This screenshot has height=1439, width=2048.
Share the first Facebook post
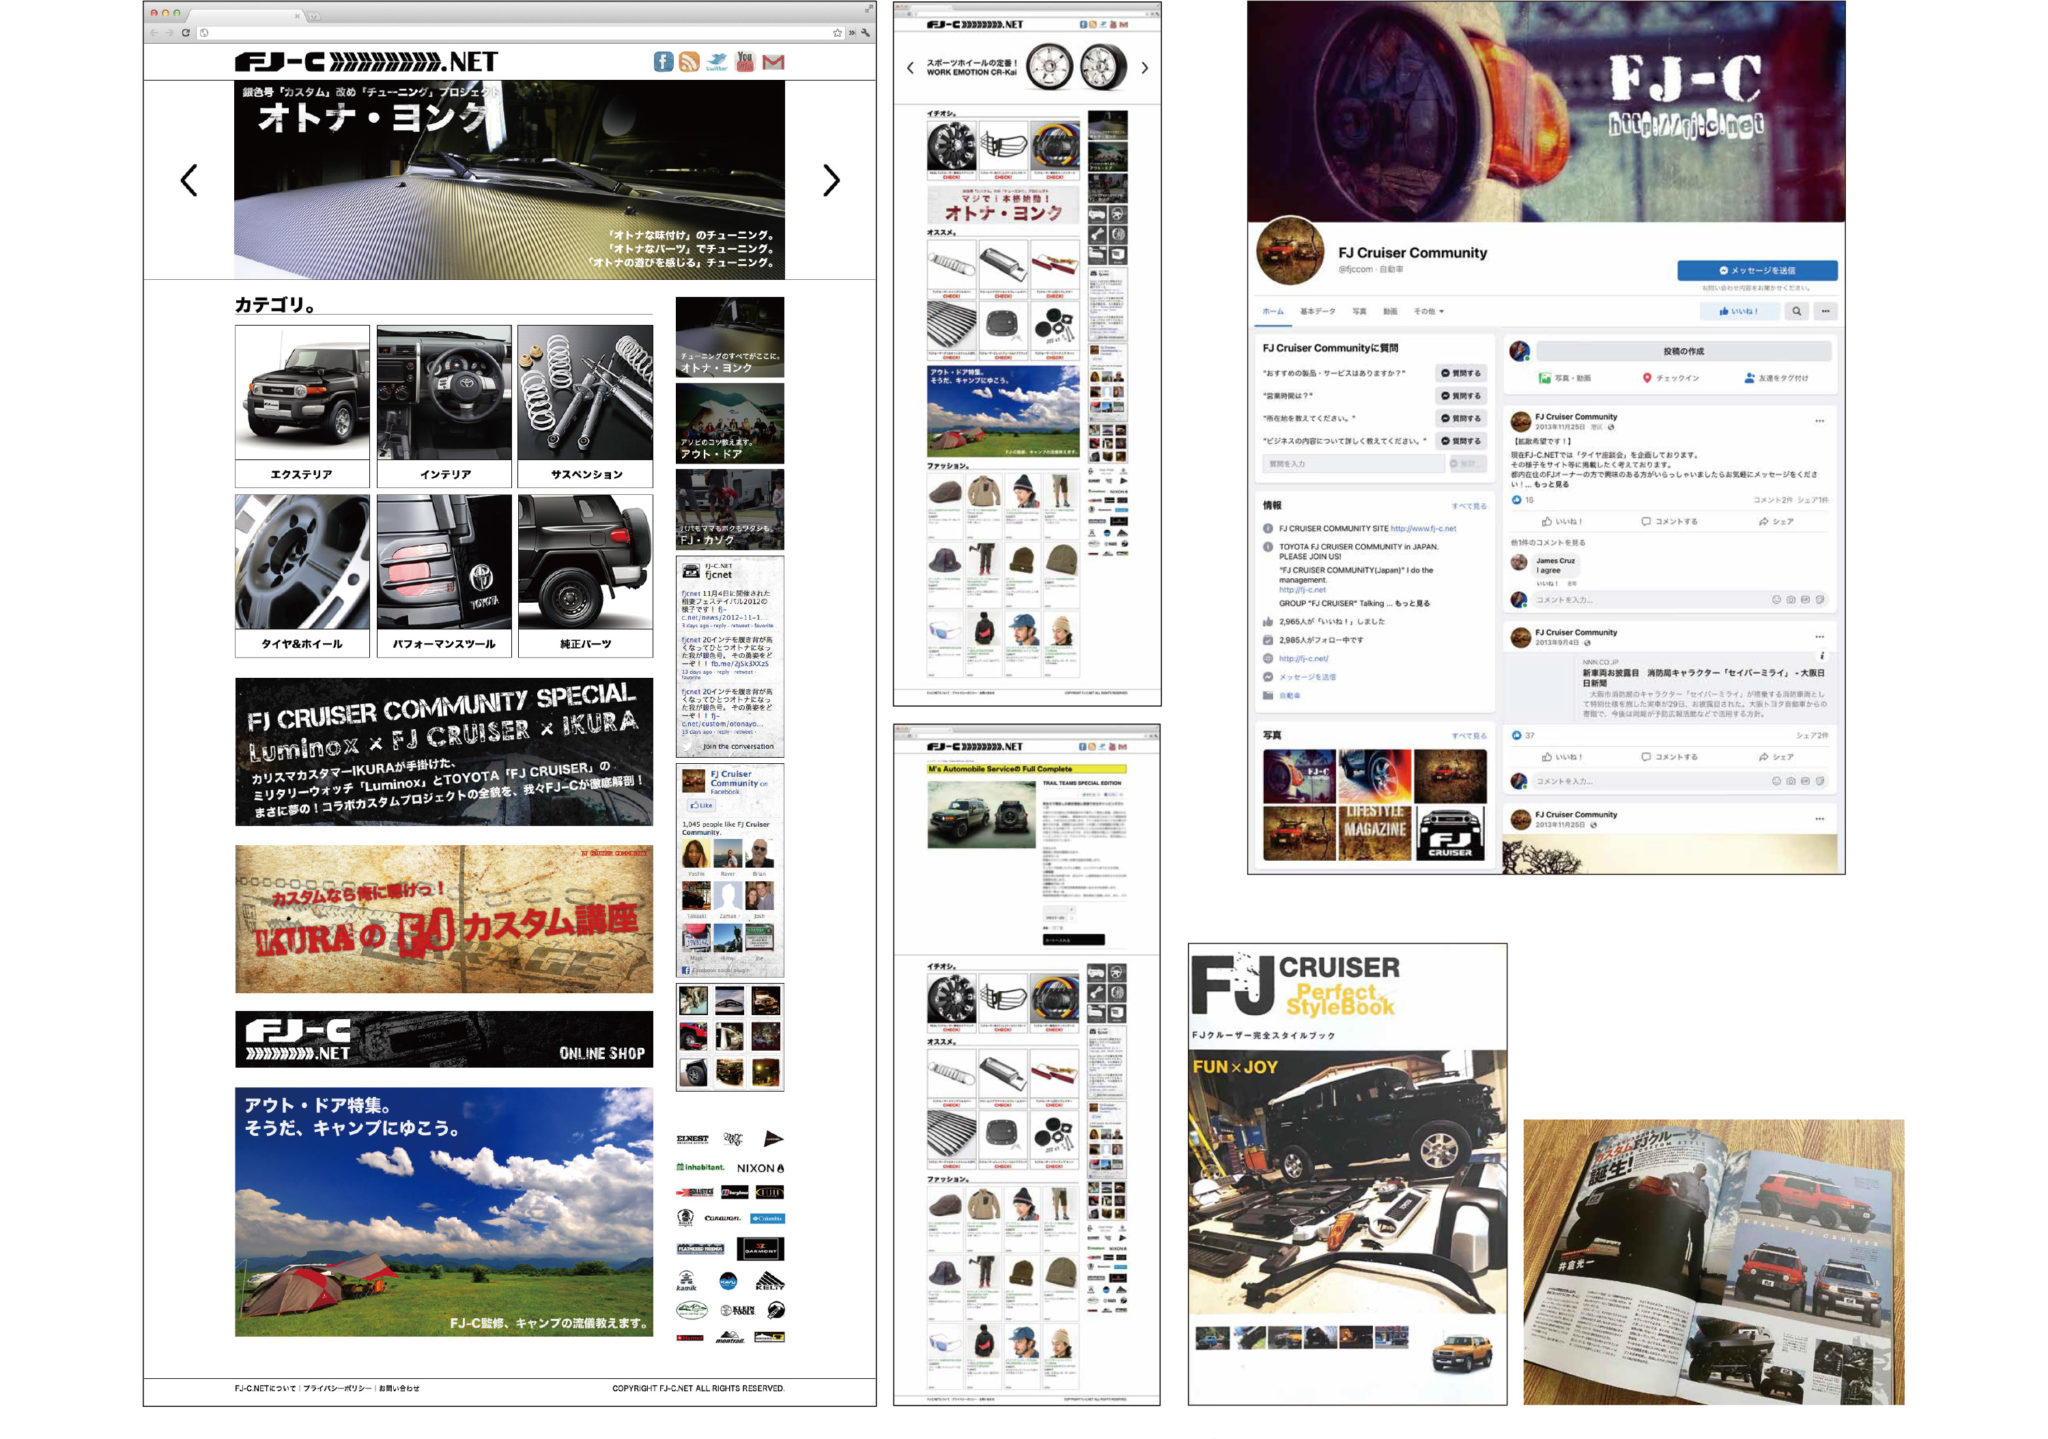[1776, 522]
